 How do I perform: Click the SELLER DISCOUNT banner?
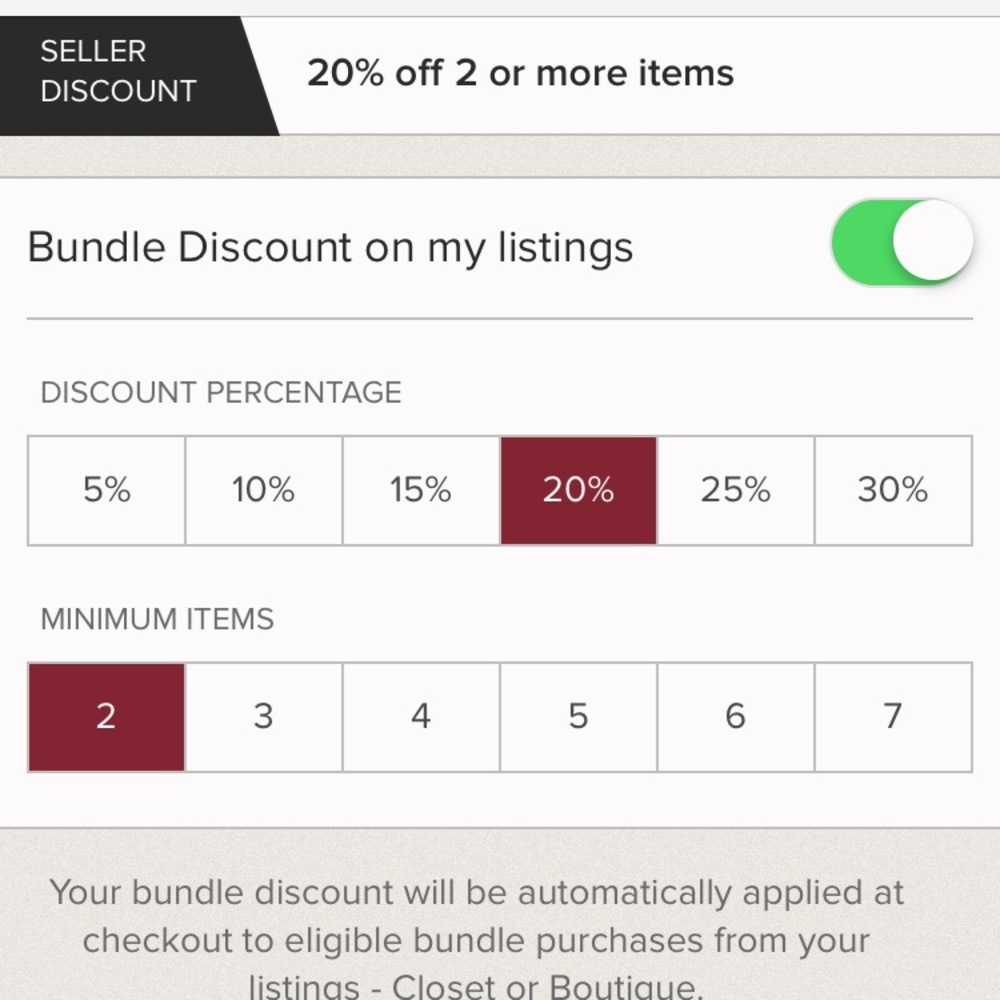[x=118, y=72]
